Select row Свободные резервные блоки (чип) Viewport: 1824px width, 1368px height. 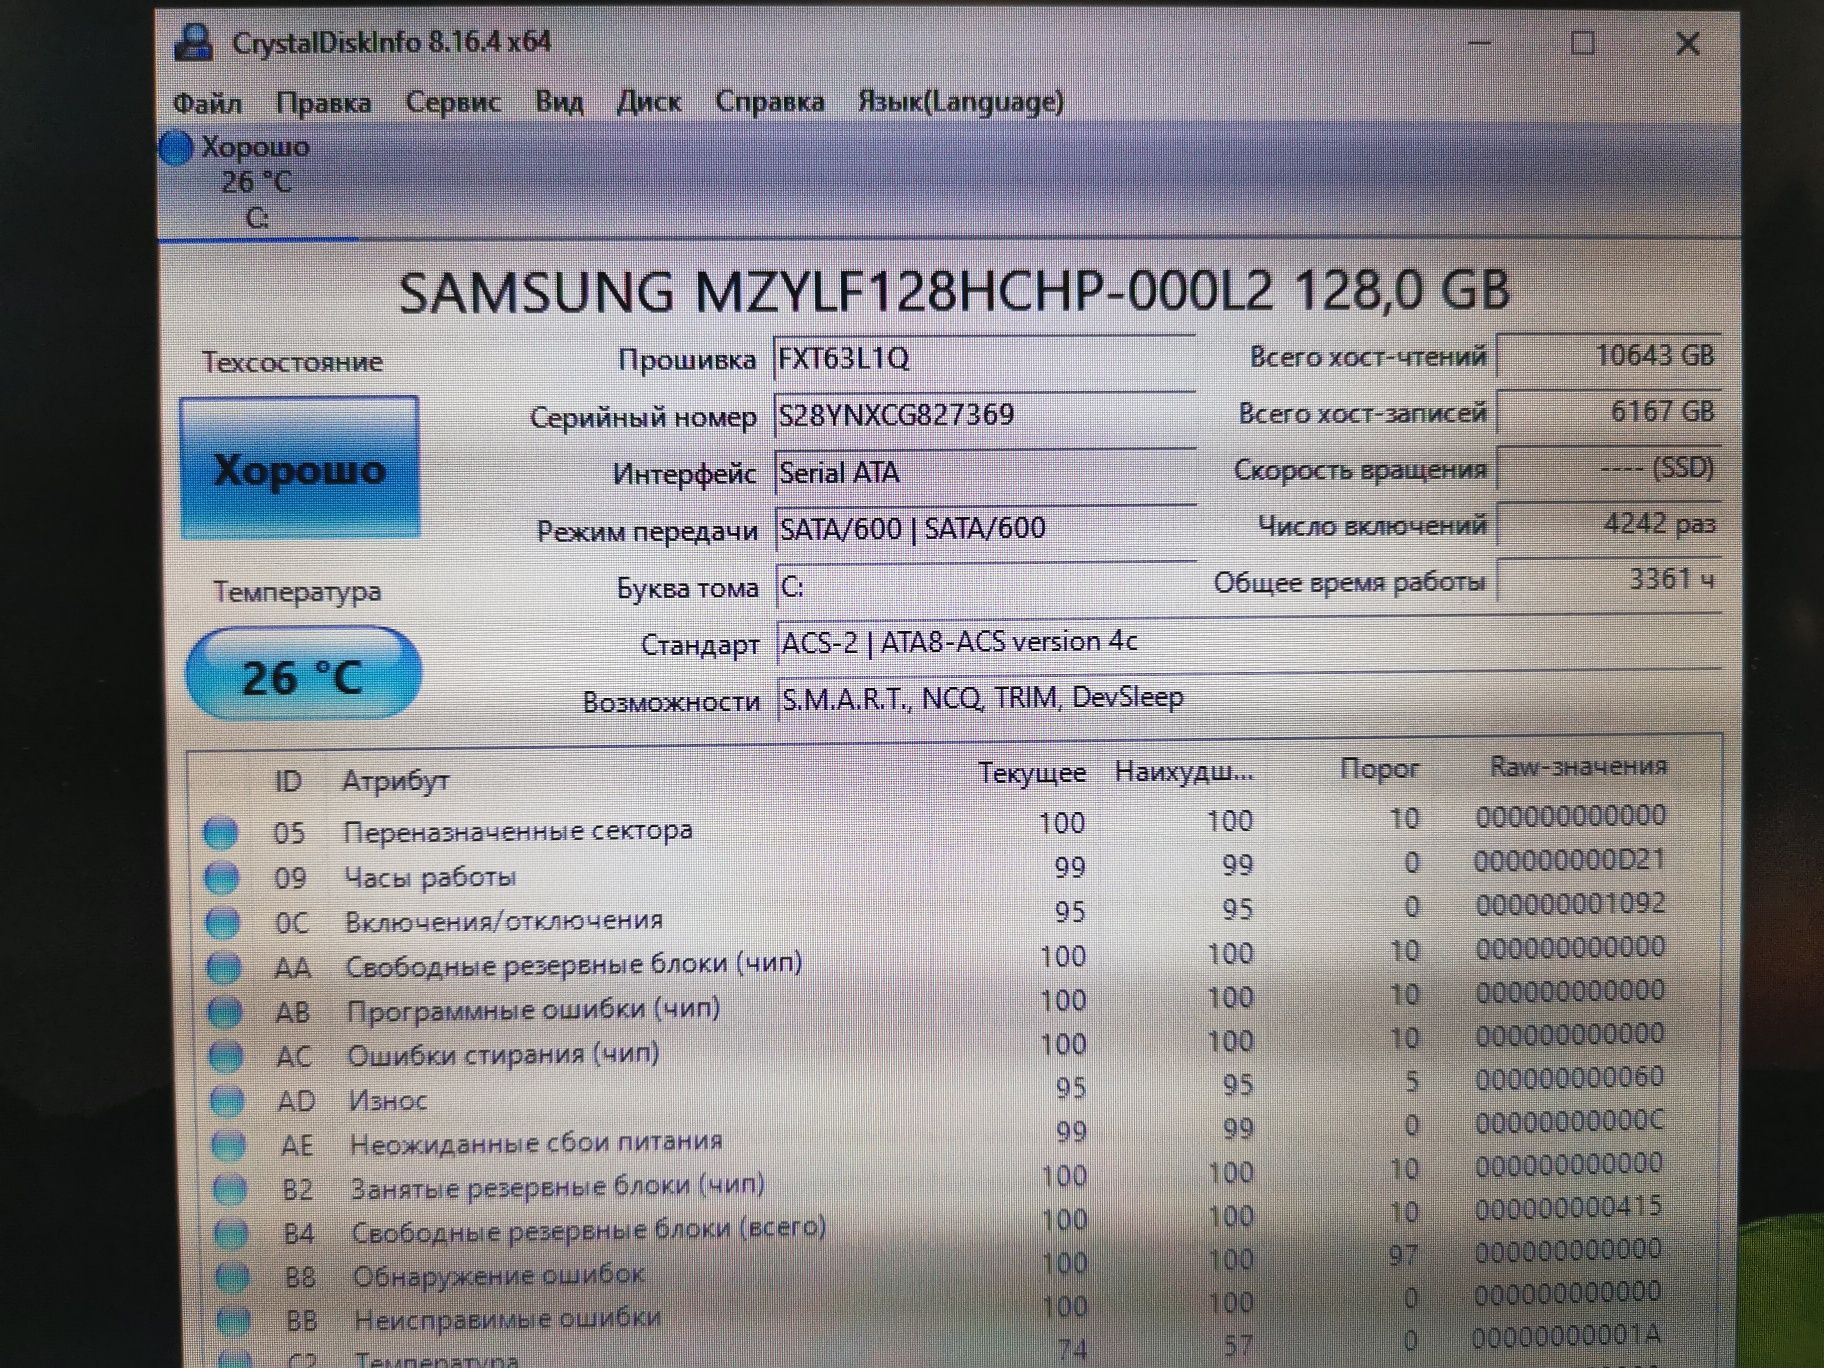coord(935,958)
